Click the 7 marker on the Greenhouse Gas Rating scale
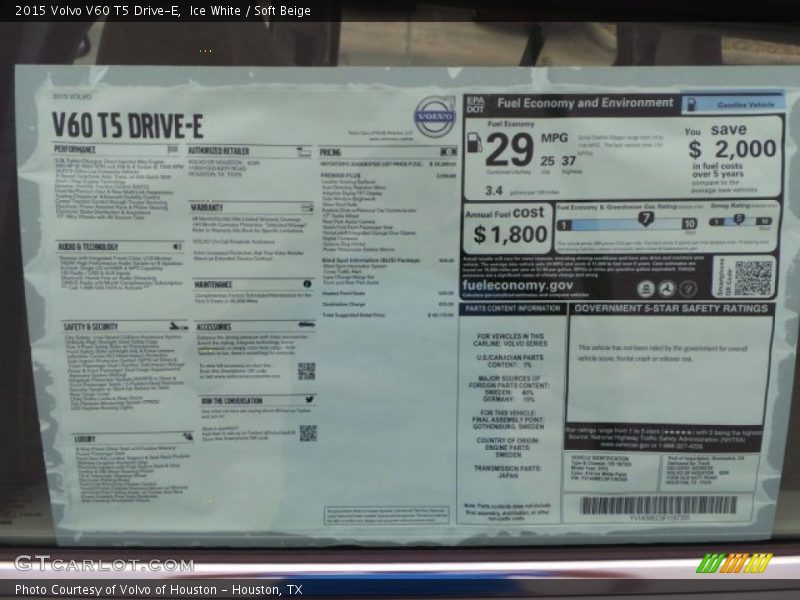The height and width of the screenshot is (600, 800). [x=645, y=219]
